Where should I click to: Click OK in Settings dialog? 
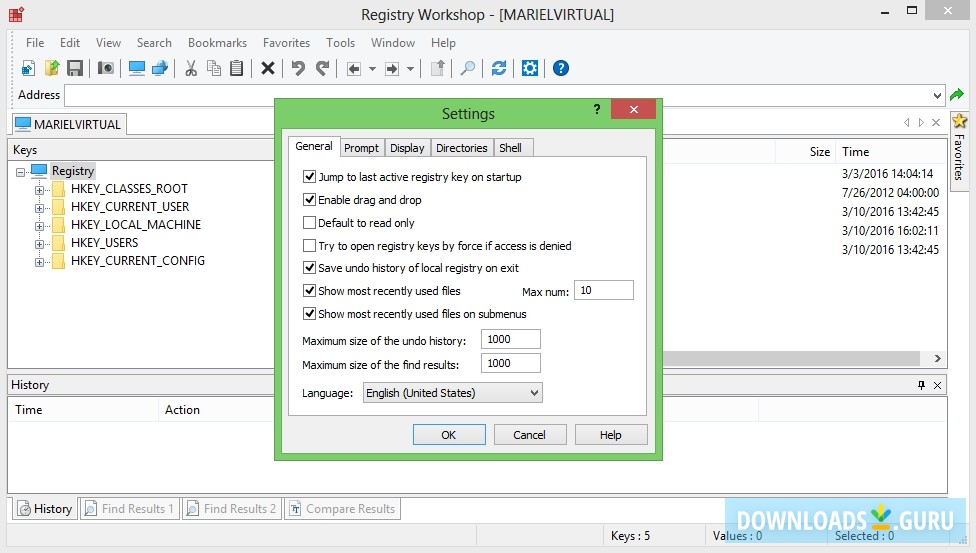tap(449, 435)
